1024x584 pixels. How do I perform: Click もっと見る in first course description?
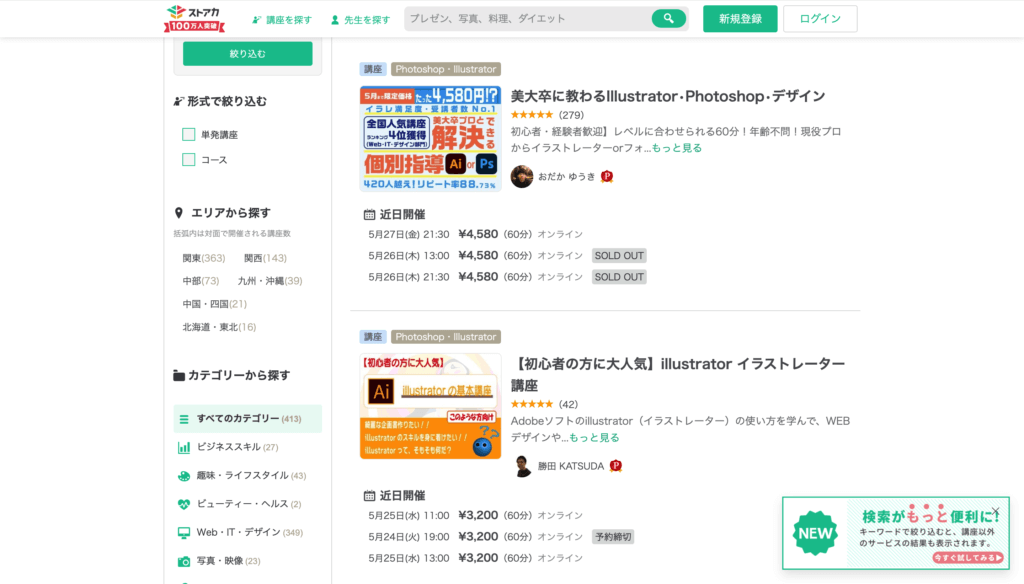[x=677, y=148]
